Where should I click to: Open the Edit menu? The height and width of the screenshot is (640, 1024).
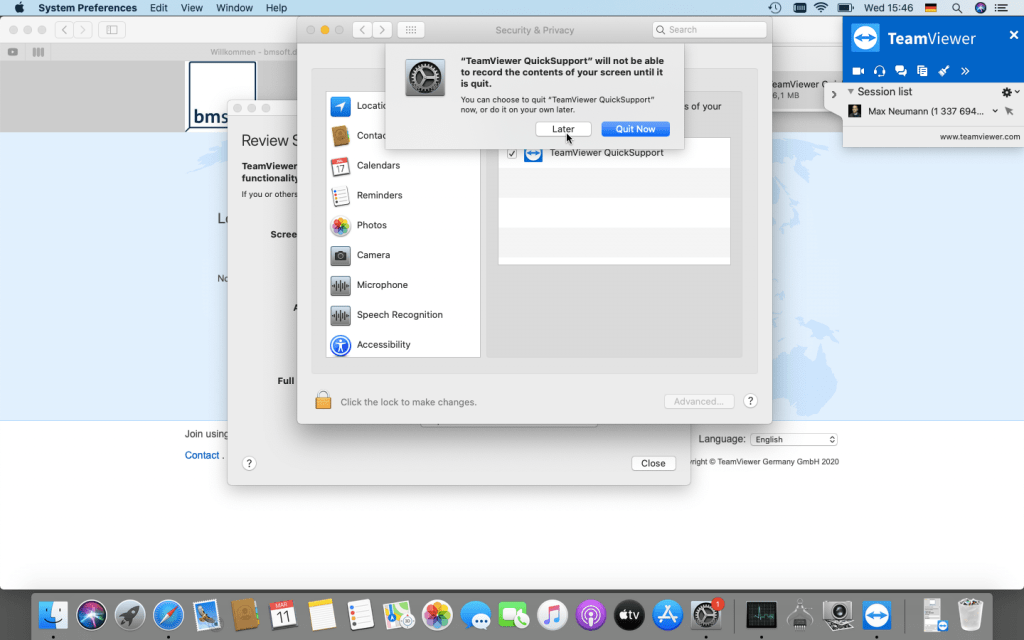pyautogui.click(x=159, y=8)
